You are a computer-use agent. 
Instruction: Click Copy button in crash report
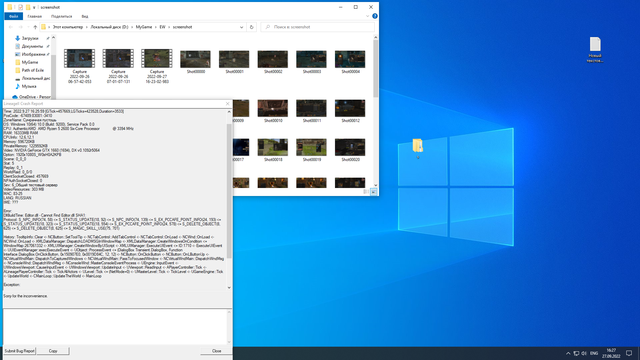tap(53, 351)
